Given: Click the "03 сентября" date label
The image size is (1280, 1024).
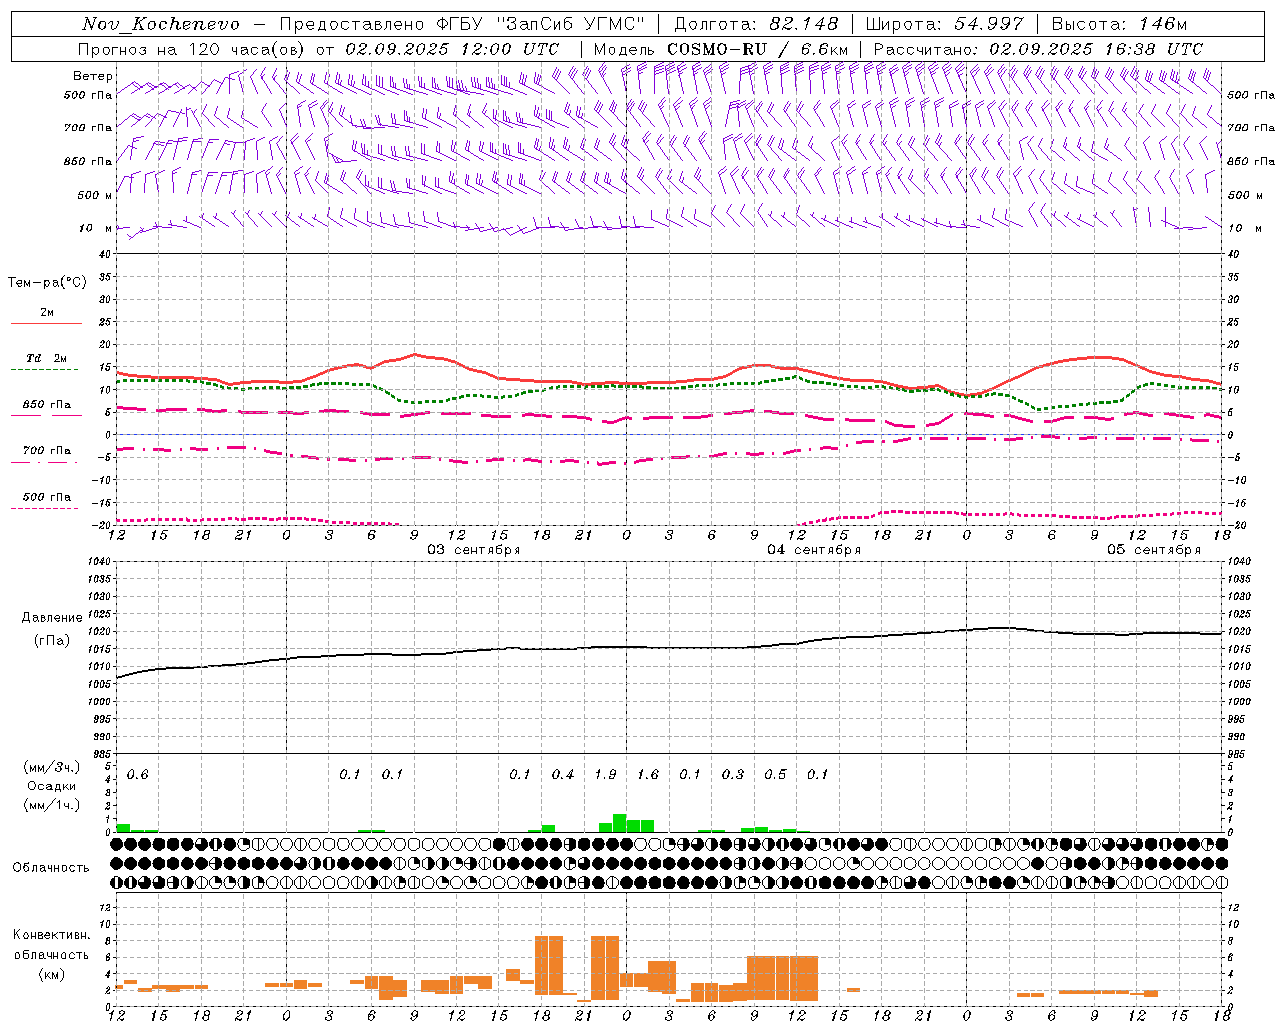Looking at the screenshot, I should point(474,550).
